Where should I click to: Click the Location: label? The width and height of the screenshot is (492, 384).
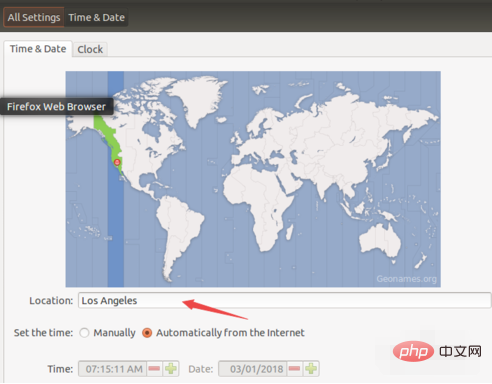click(51, 300)
